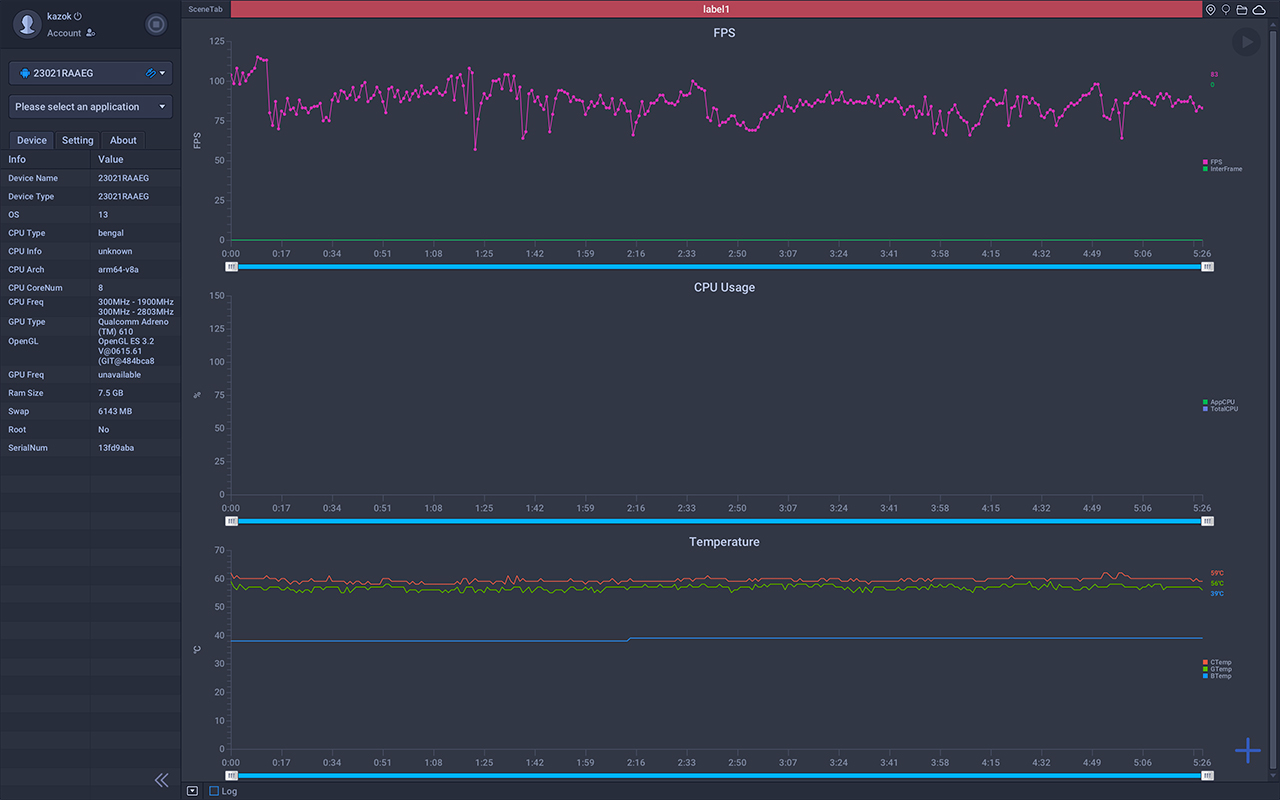Select the Device Name row
Viewport: 1280px width, 800px height.
pyautogui.click(x=90, y=178)
